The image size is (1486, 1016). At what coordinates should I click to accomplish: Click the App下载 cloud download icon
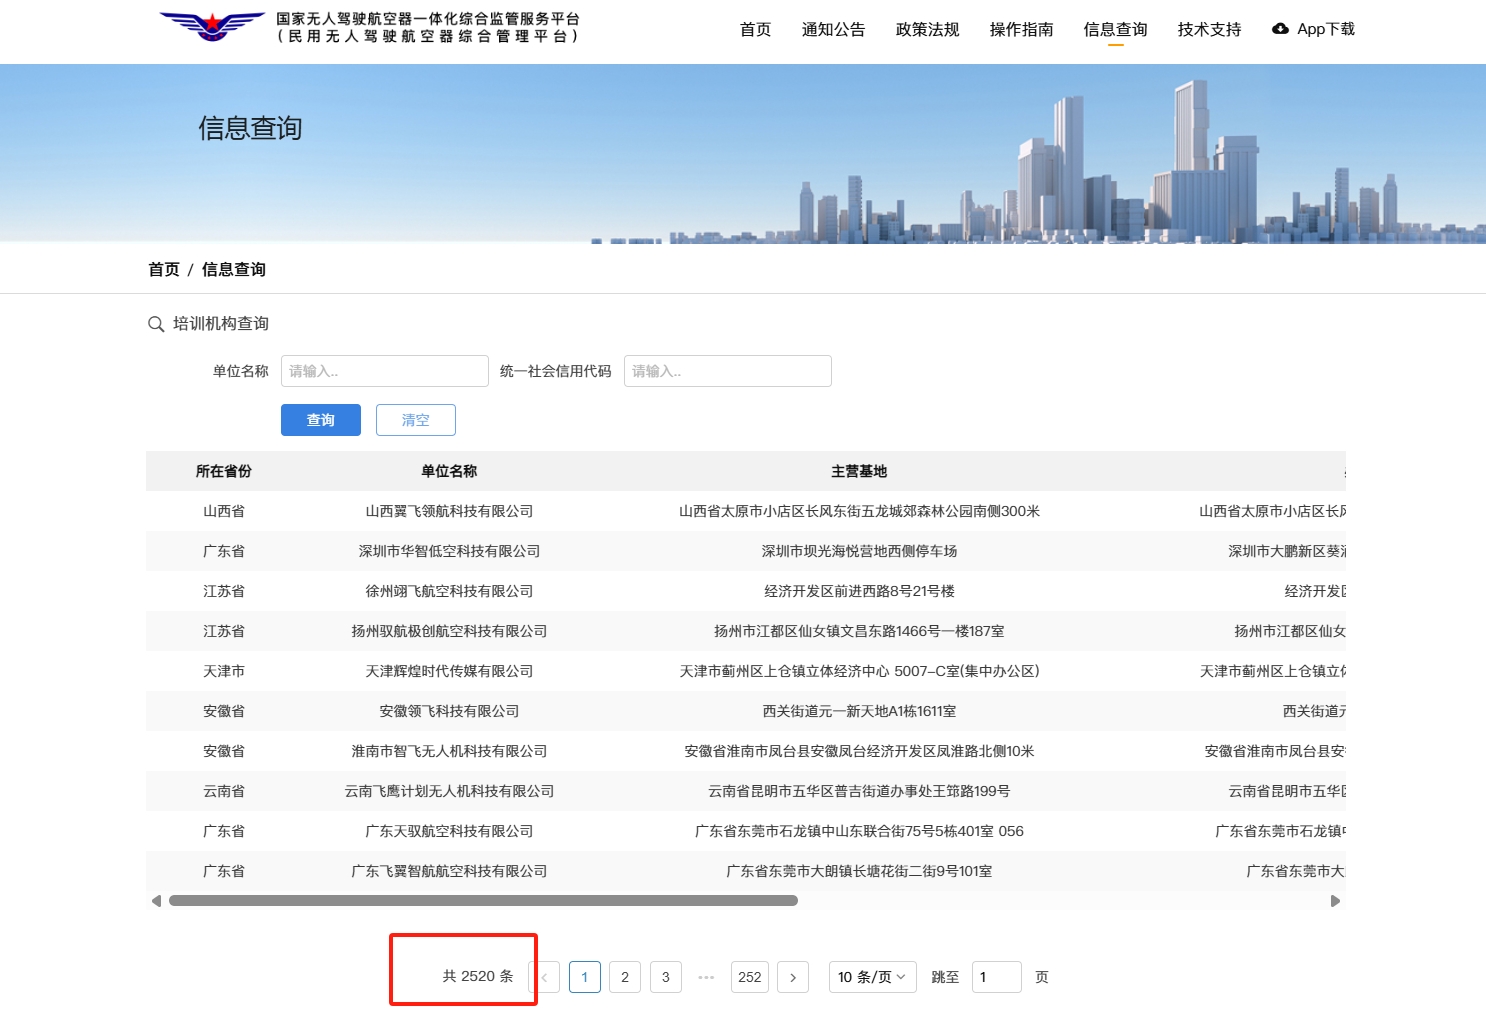[x=1280, y=29]
